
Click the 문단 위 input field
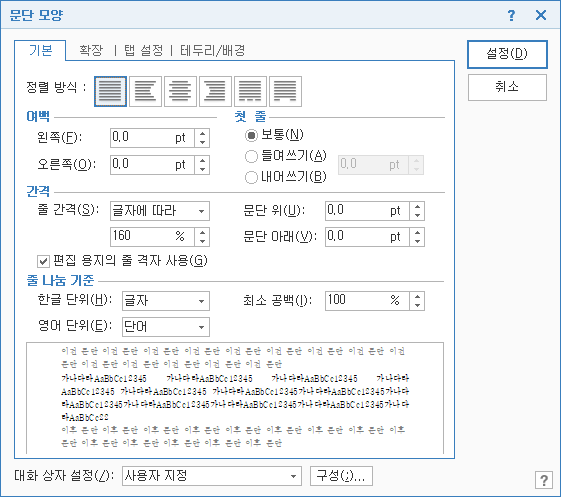367,211
